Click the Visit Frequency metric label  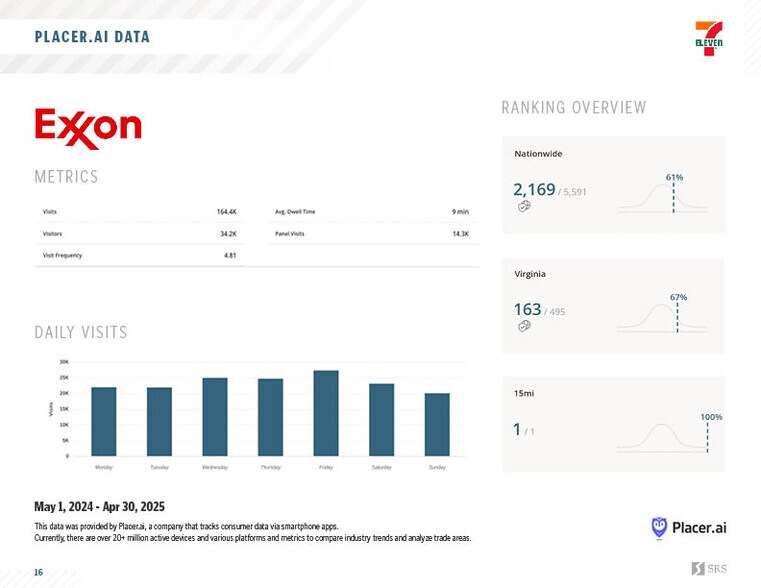tap(62, 255)
